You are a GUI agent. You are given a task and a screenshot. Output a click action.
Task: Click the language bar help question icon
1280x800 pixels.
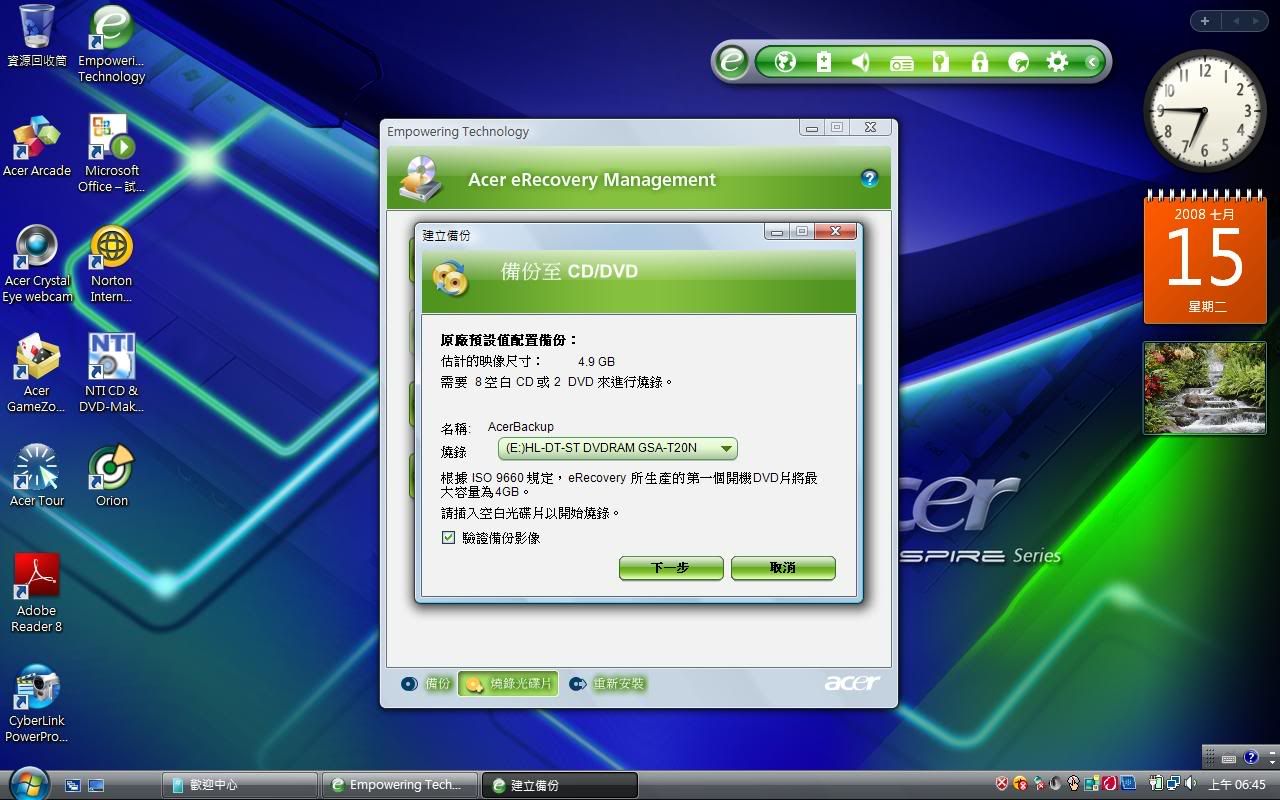tap(1251, 759)
